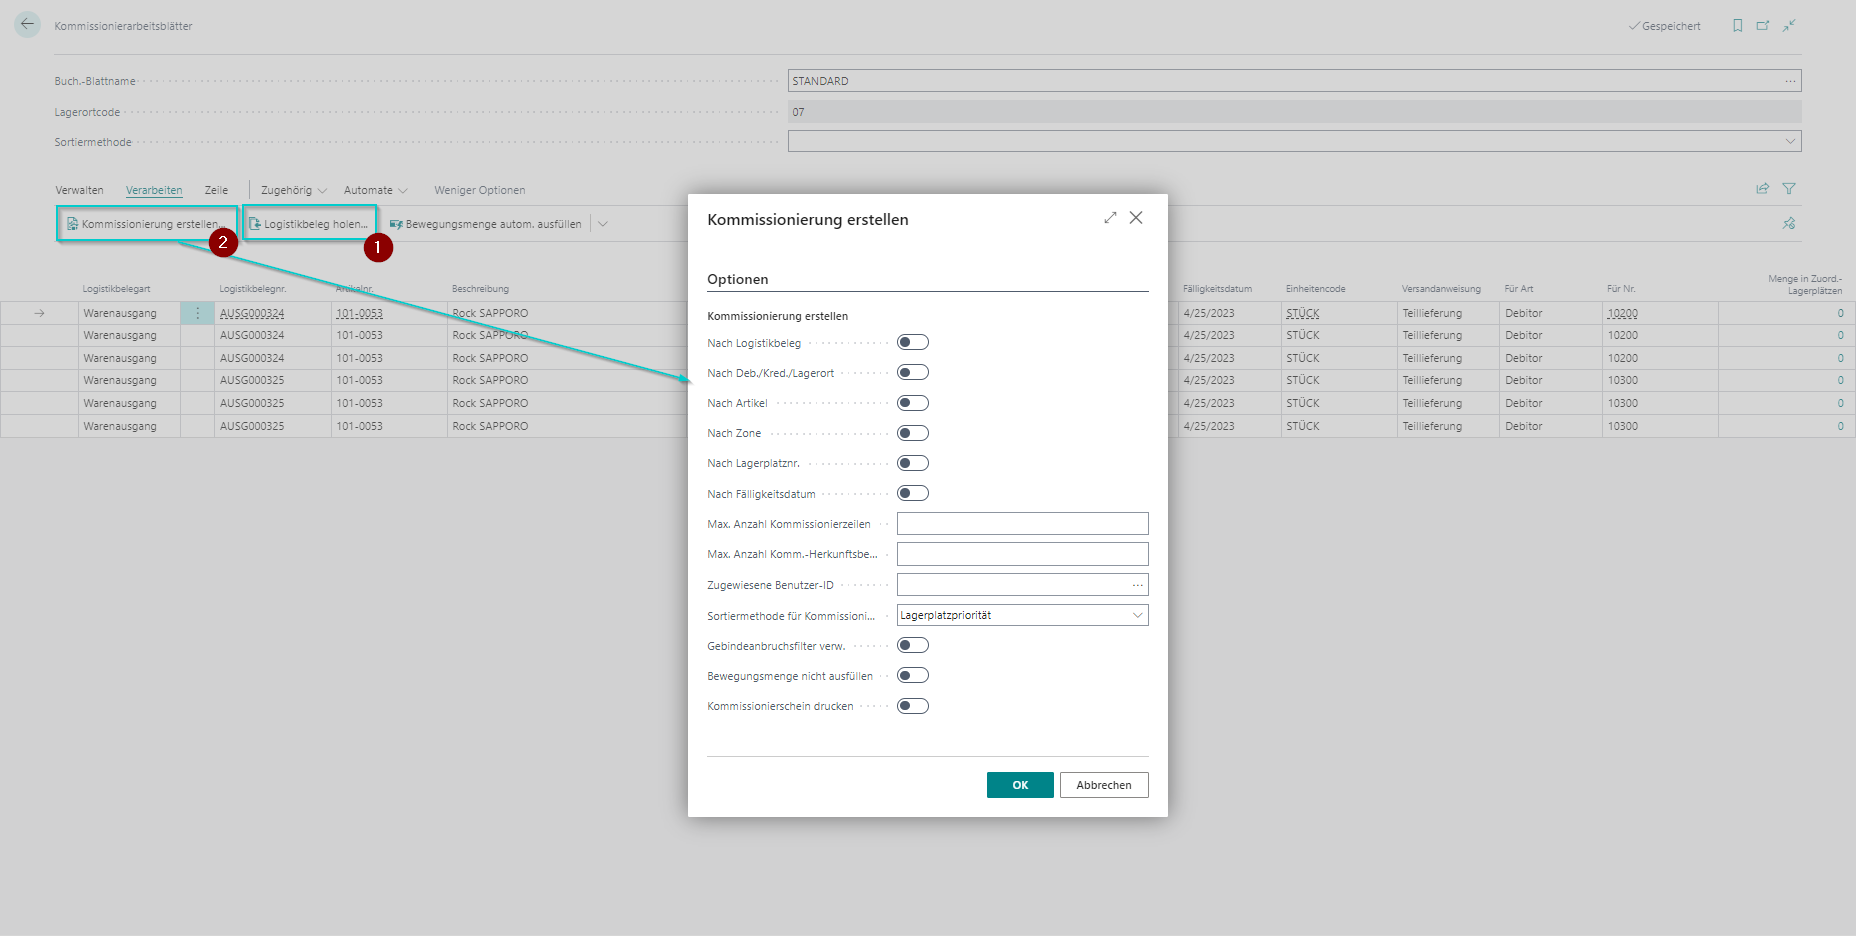
Task: Click the back arrow icon
Action: point(27,24)
